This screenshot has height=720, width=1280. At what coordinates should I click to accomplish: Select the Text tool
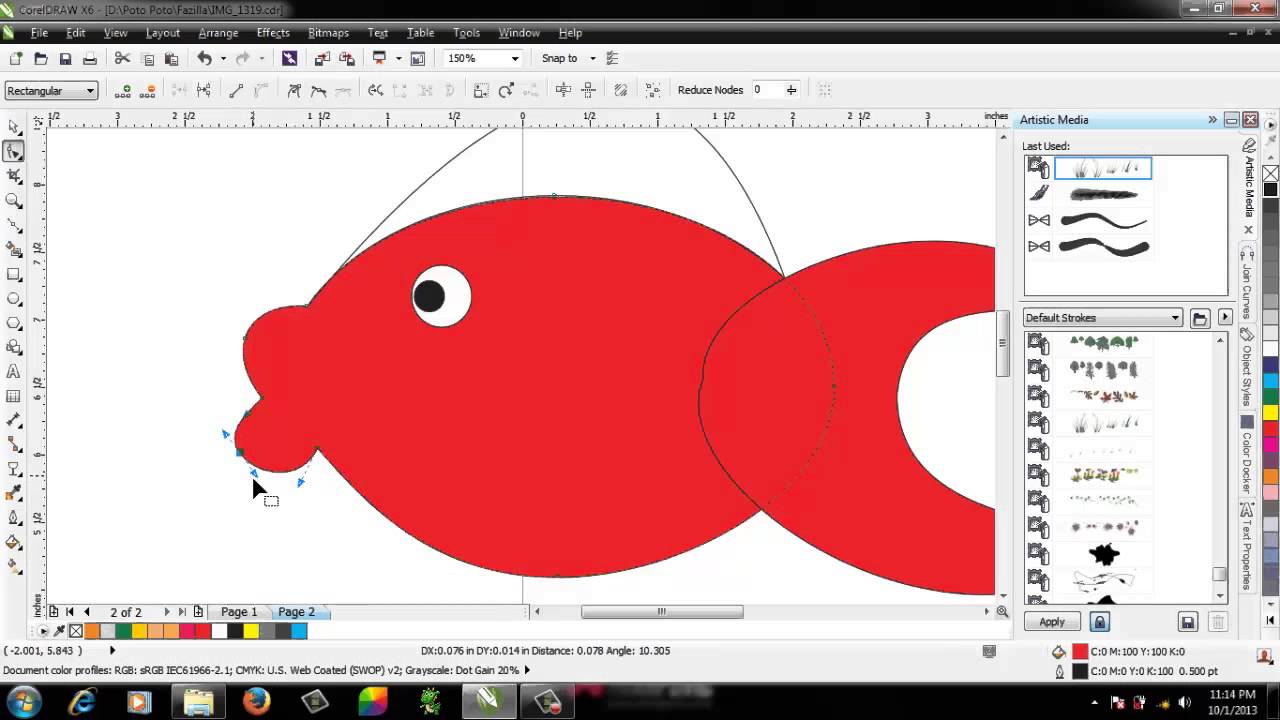pos(14,371)
